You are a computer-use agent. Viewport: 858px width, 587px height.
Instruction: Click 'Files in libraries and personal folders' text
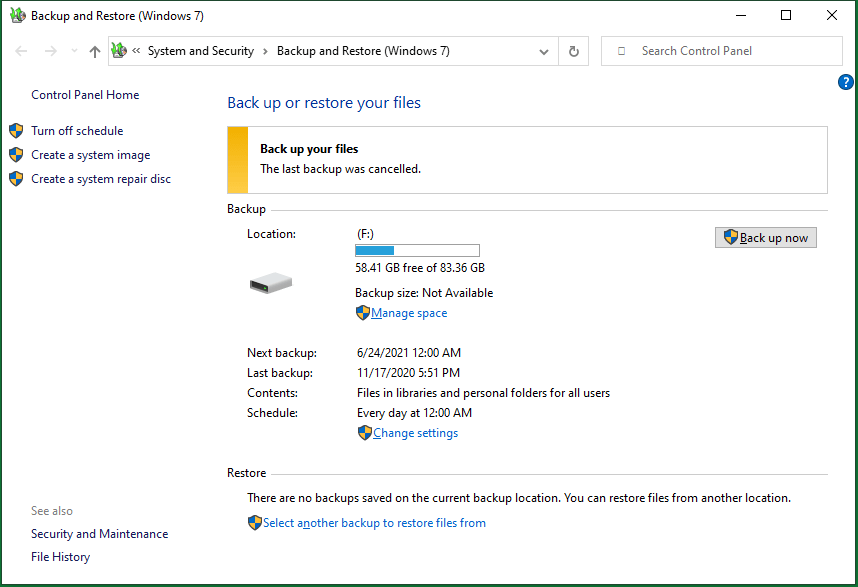(483, 393)
